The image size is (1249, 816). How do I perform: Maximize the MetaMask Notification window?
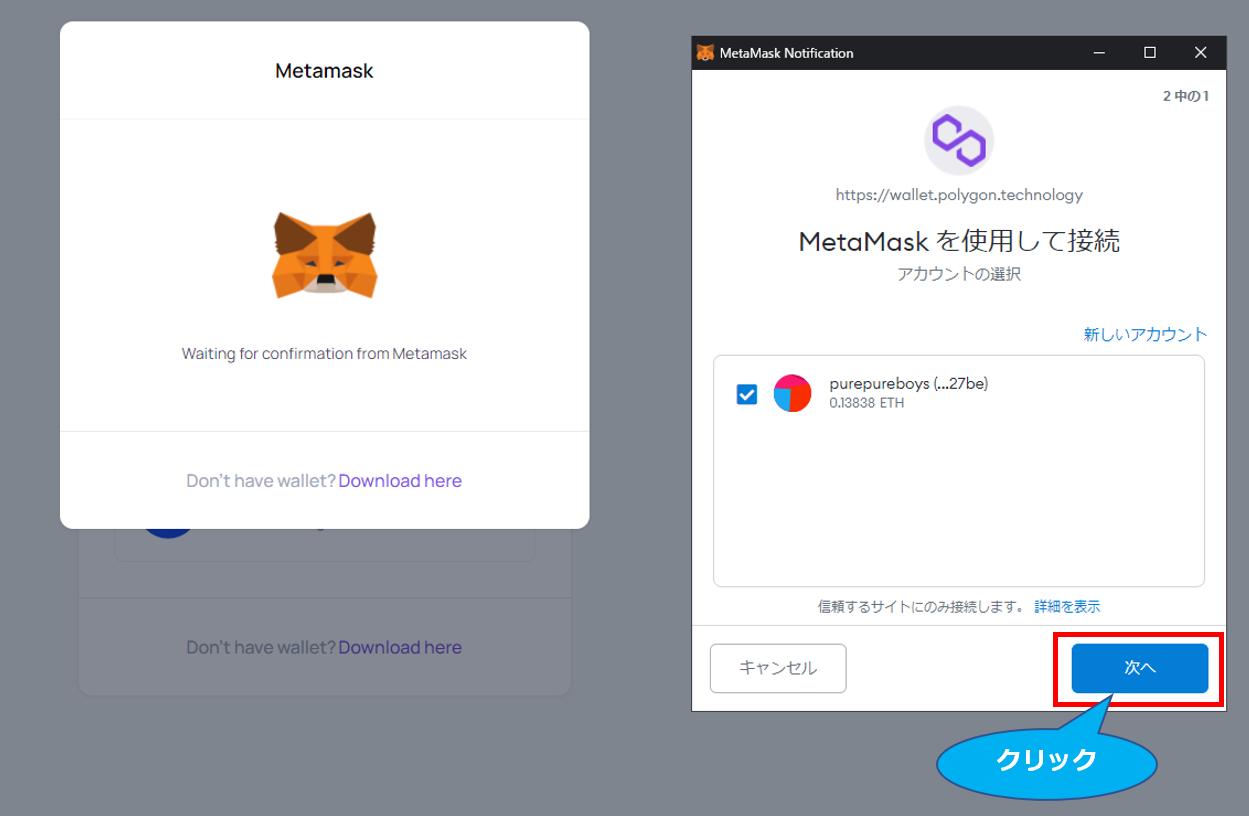coord(1150,53)
